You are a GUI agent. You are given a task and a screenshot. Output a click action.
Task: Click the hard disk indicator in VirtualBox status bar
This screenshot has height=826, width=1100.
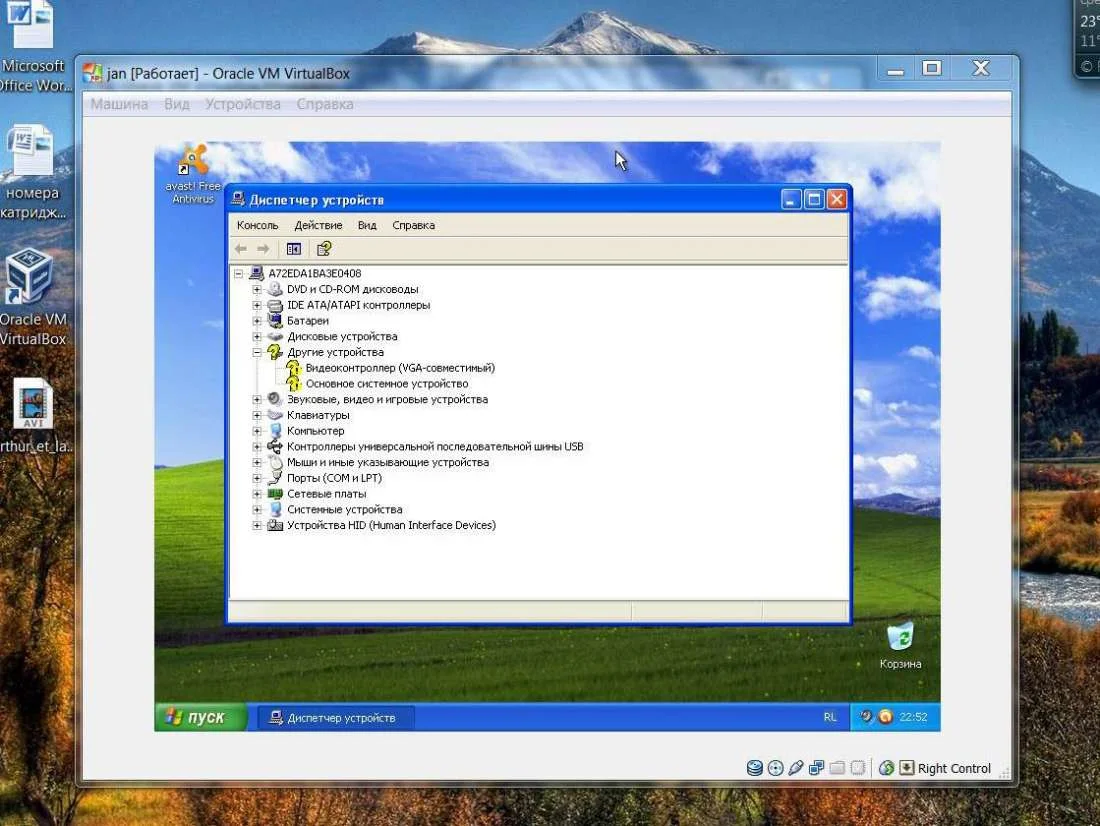[x=755, y=768]
